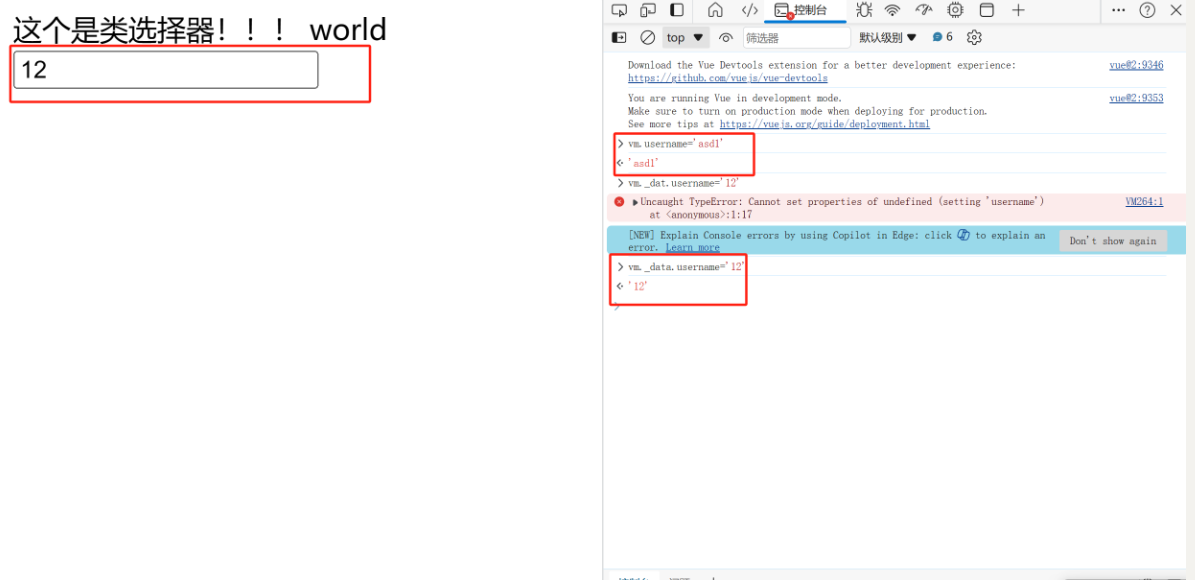Image resolution: width=1195 pixels, height=580 pixels.
Task: Open the vuejs.org deployment guide link
Action: click(825, 123)
